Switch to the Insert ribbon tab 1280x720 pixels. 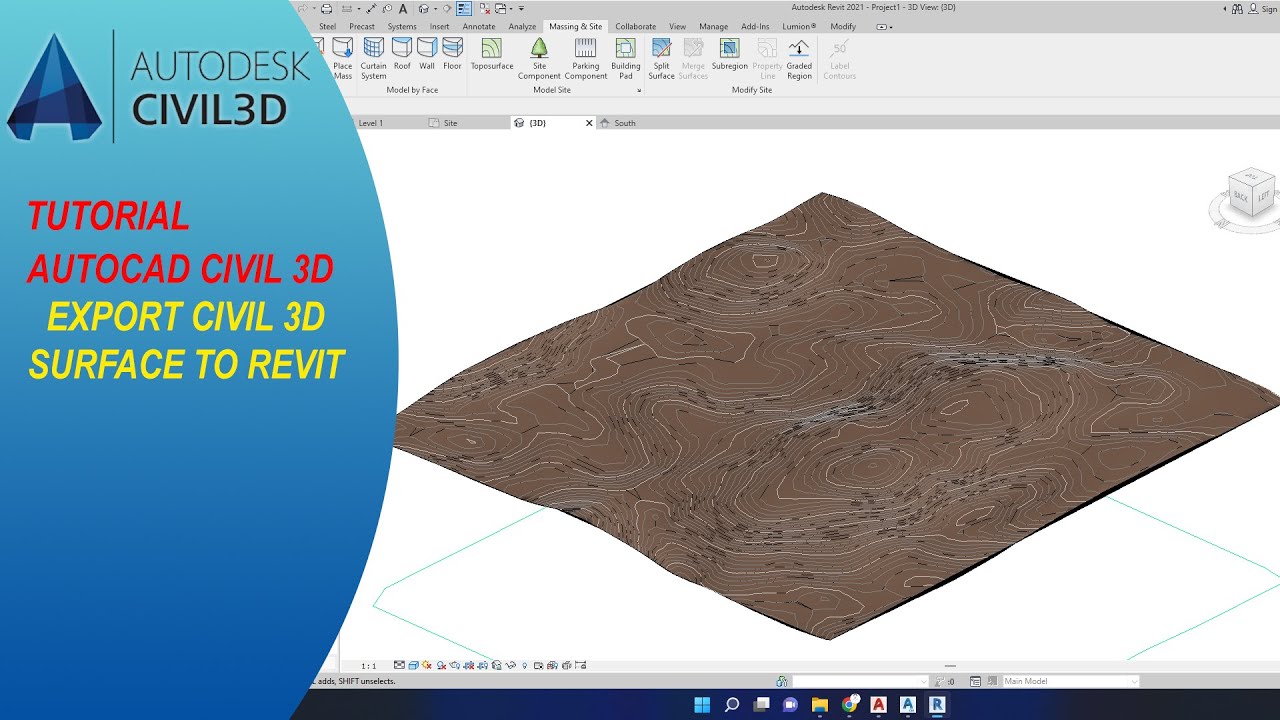439,26
